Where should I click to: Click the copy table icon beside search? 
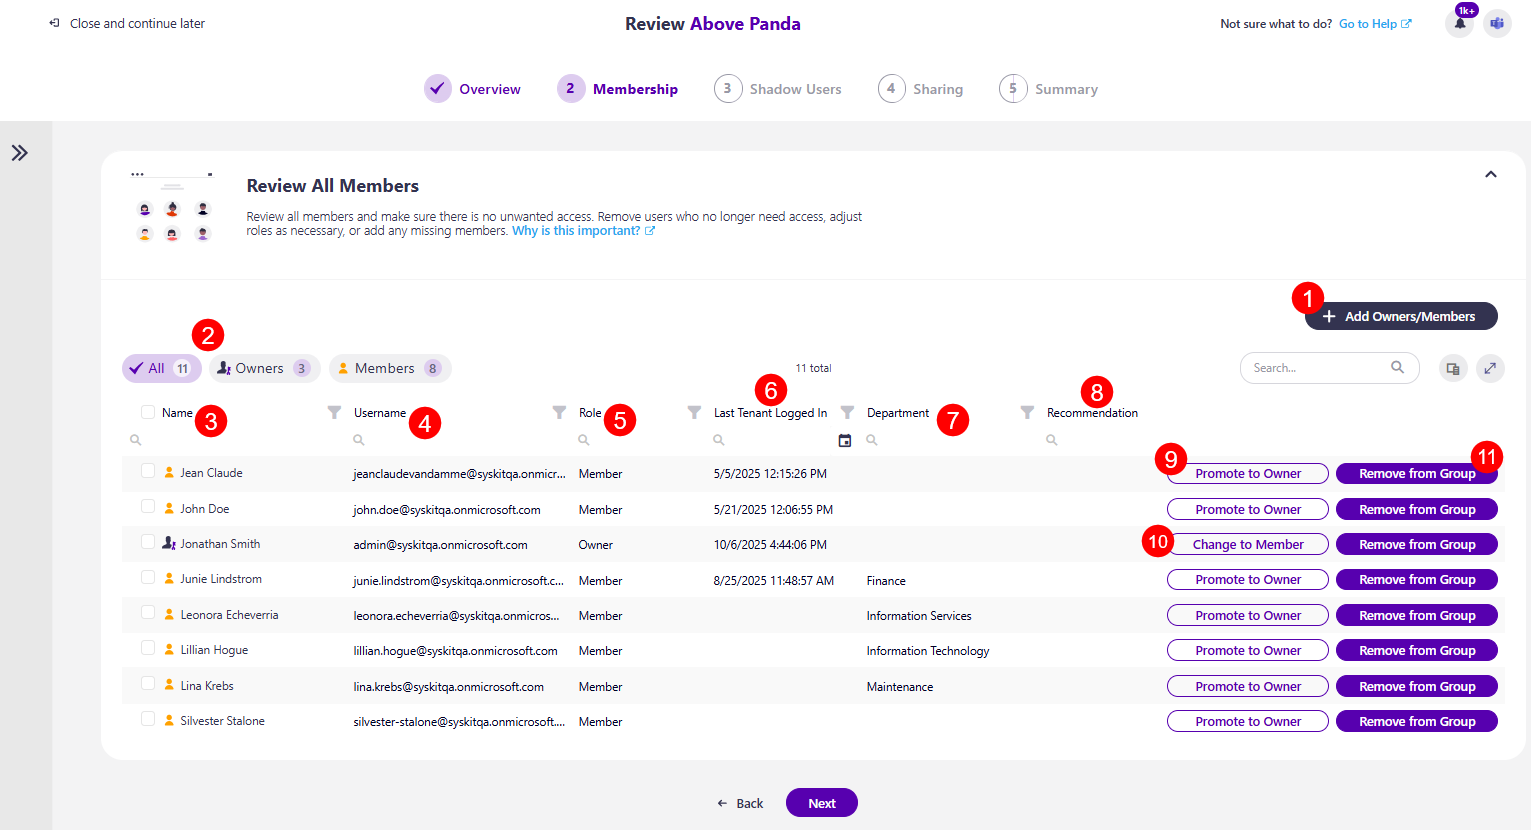click(x=1452, y=367)
